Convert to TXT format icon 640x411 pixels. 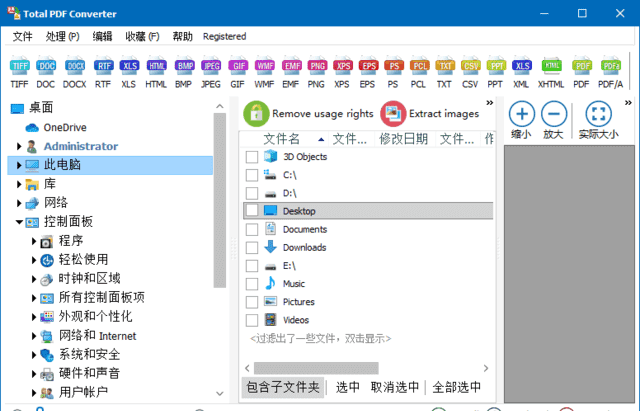[x=445, y=66]
